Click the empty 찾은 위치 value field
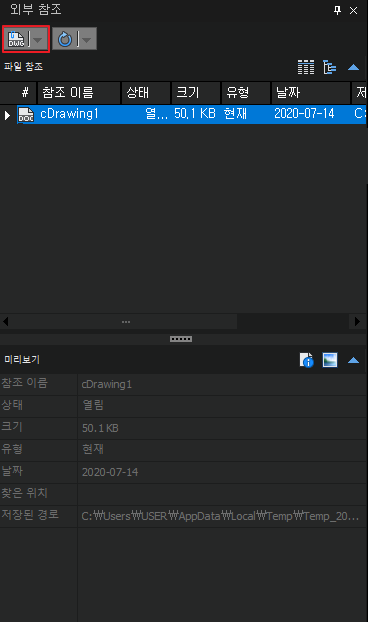 tap(222, 494)
